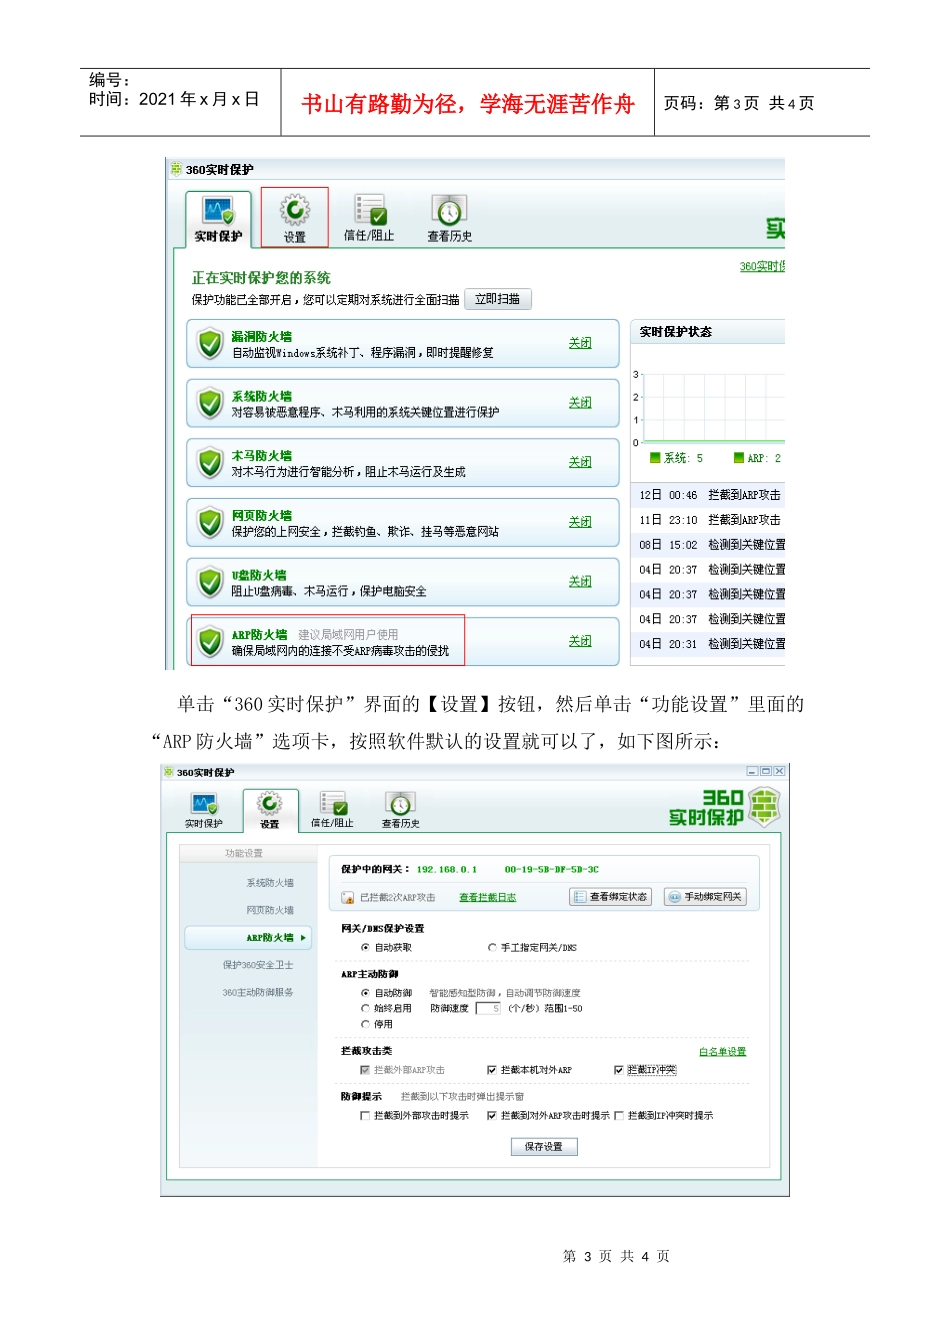Select ARP防火墙 item in settings sidebar
The width and height of the screenshot is (950, 1344).
coord(248,938)
